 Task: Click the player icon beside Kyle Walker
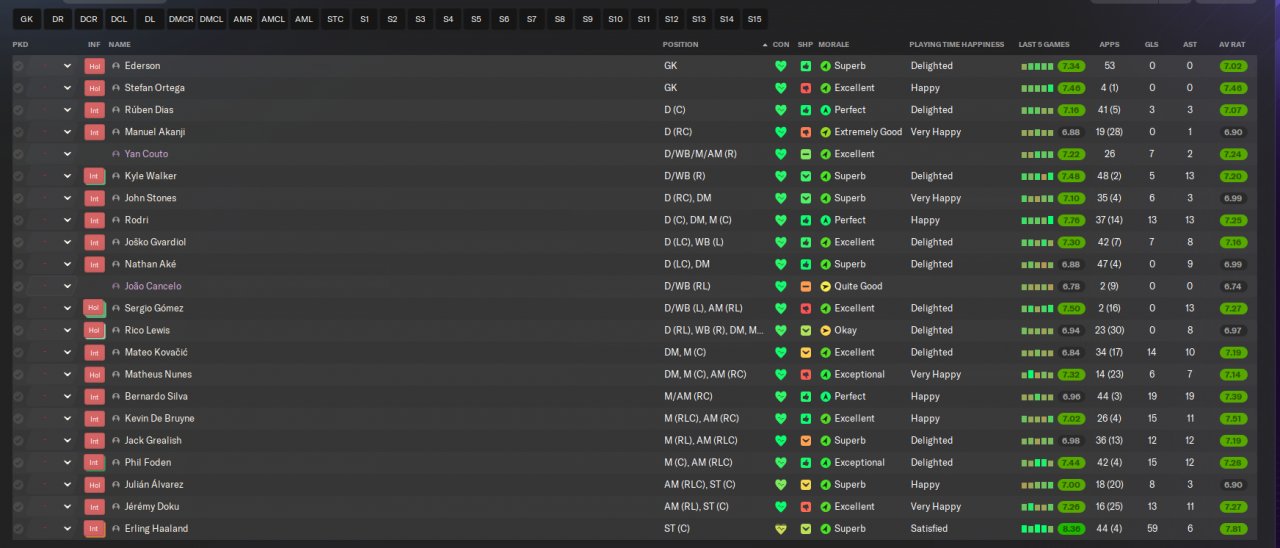(x=116, y=176)
